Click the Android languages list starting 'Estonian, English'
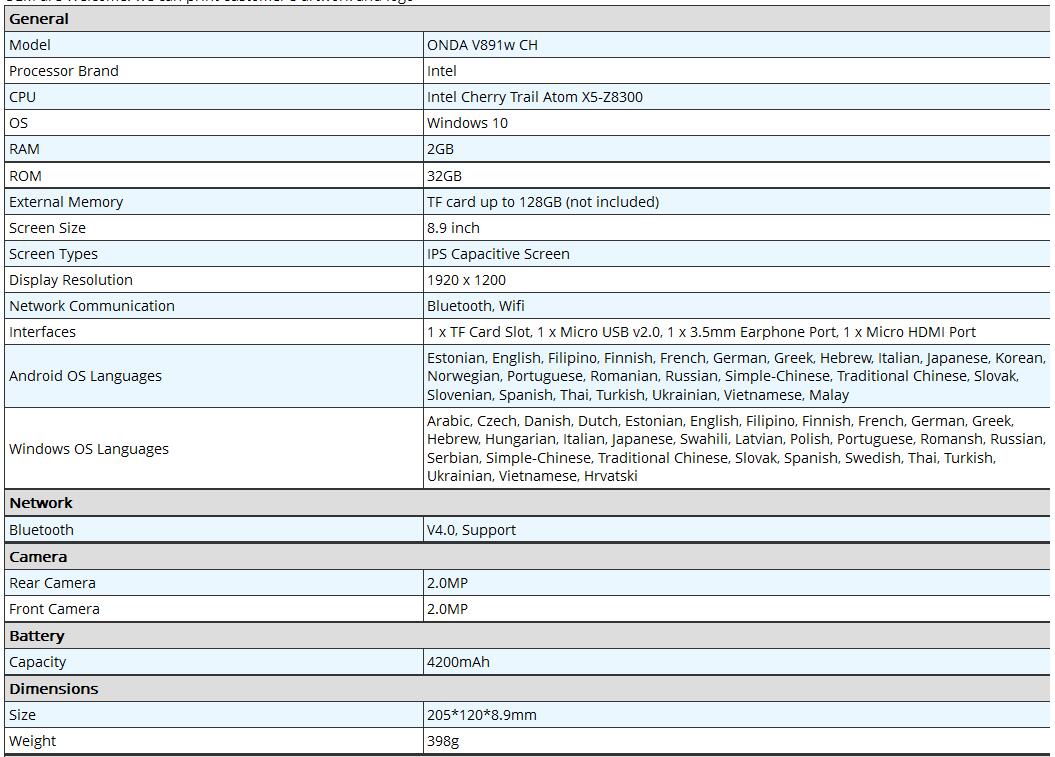This screenshot has height=757, width=1055. click(x=736, y=376)
